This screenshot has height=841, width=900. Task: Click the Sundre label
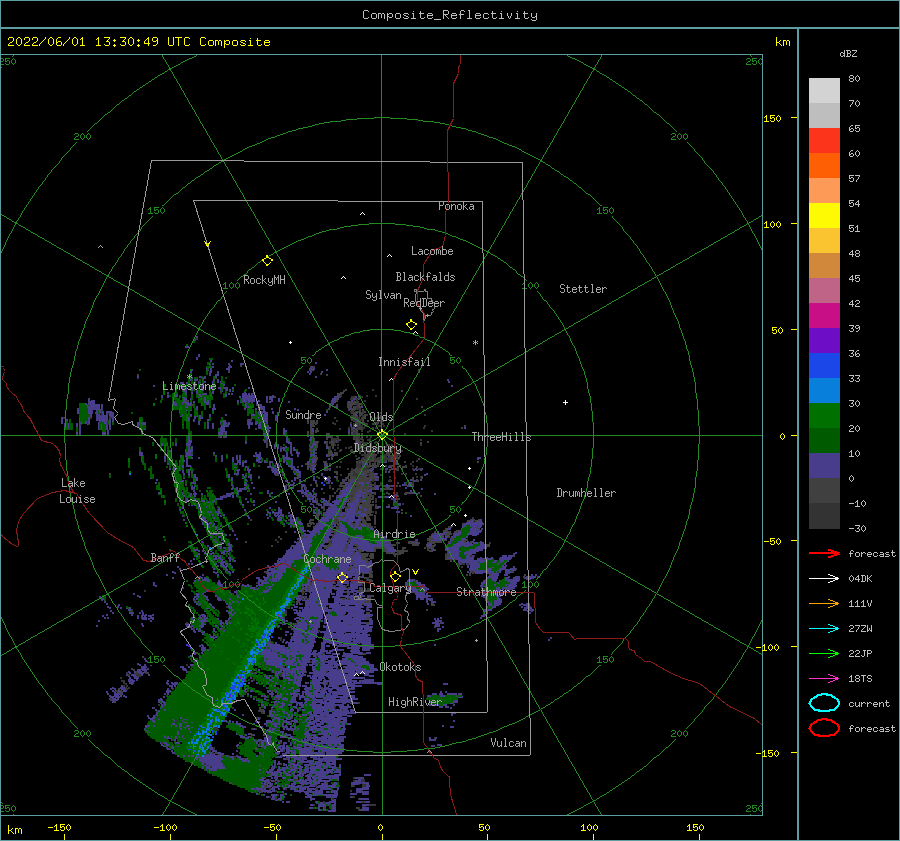[303, 414]
